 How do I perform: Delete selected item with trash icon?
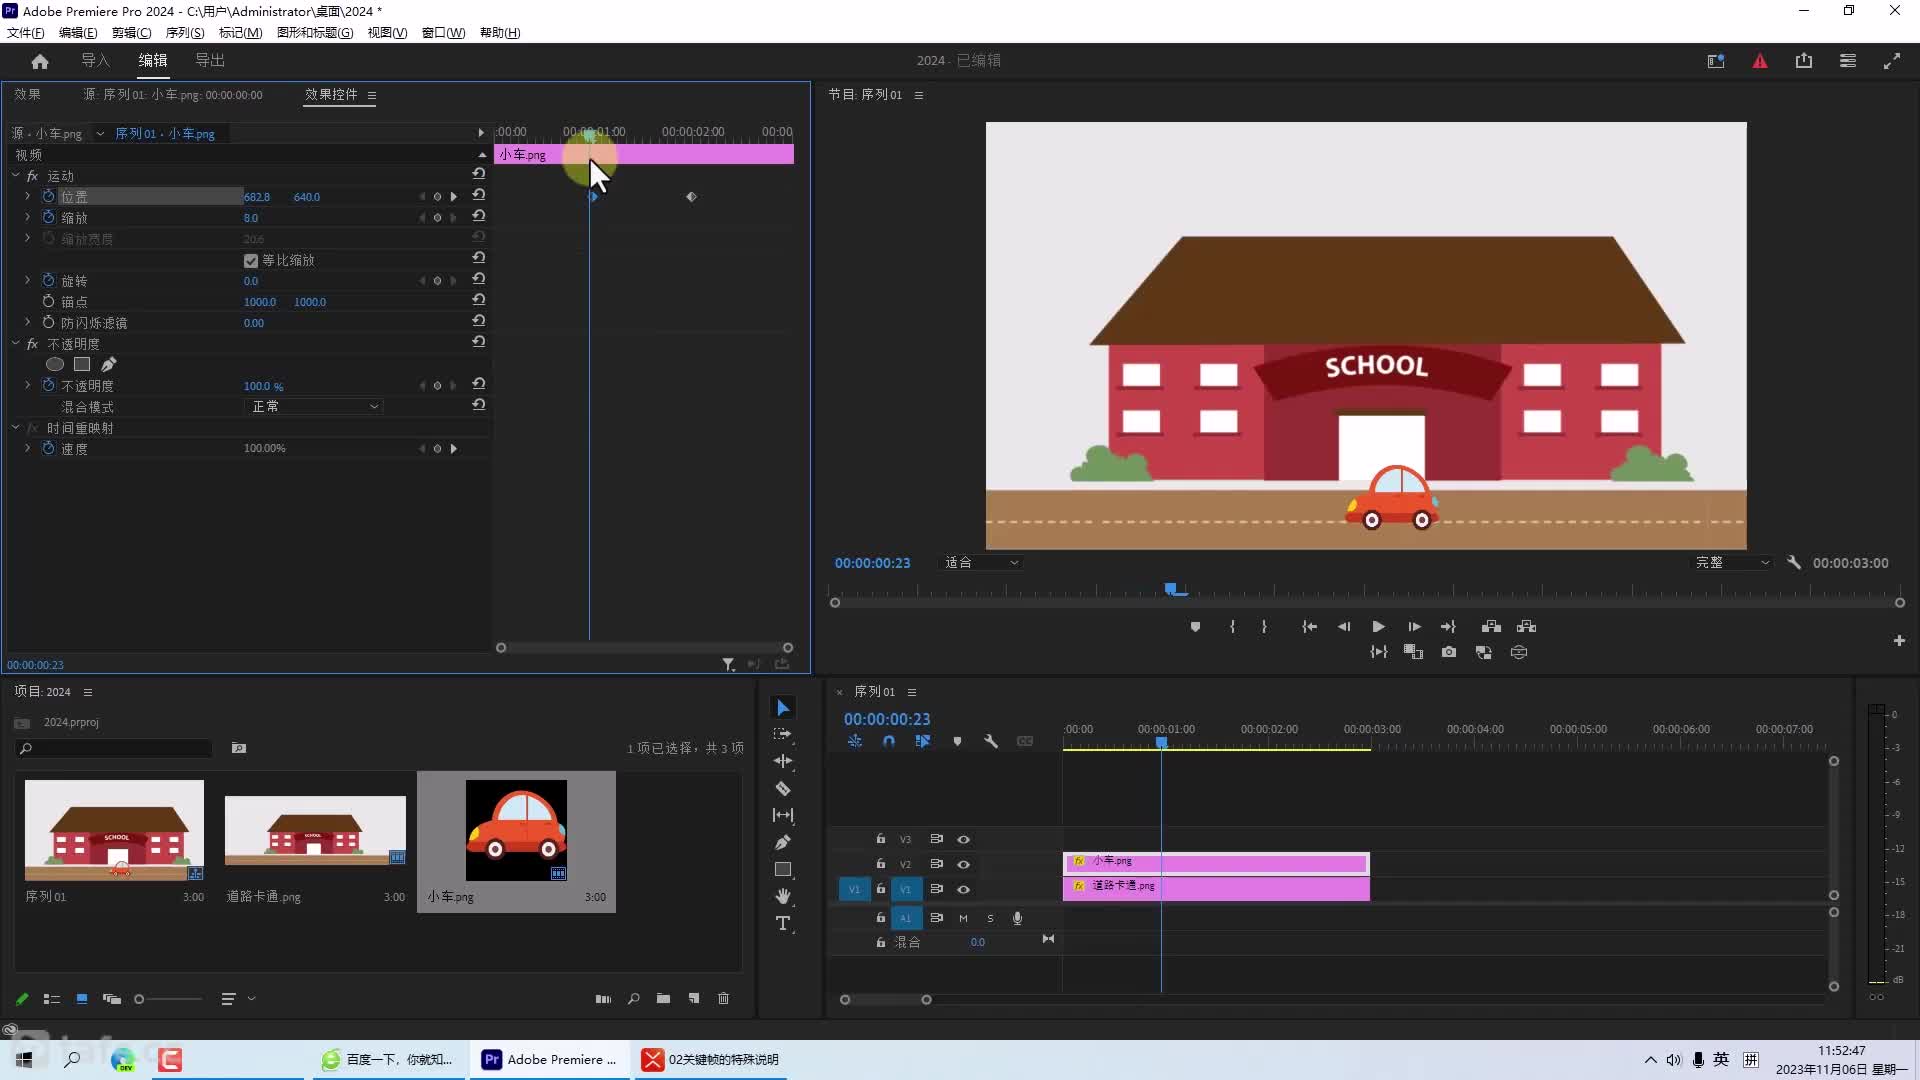(724, 999)
